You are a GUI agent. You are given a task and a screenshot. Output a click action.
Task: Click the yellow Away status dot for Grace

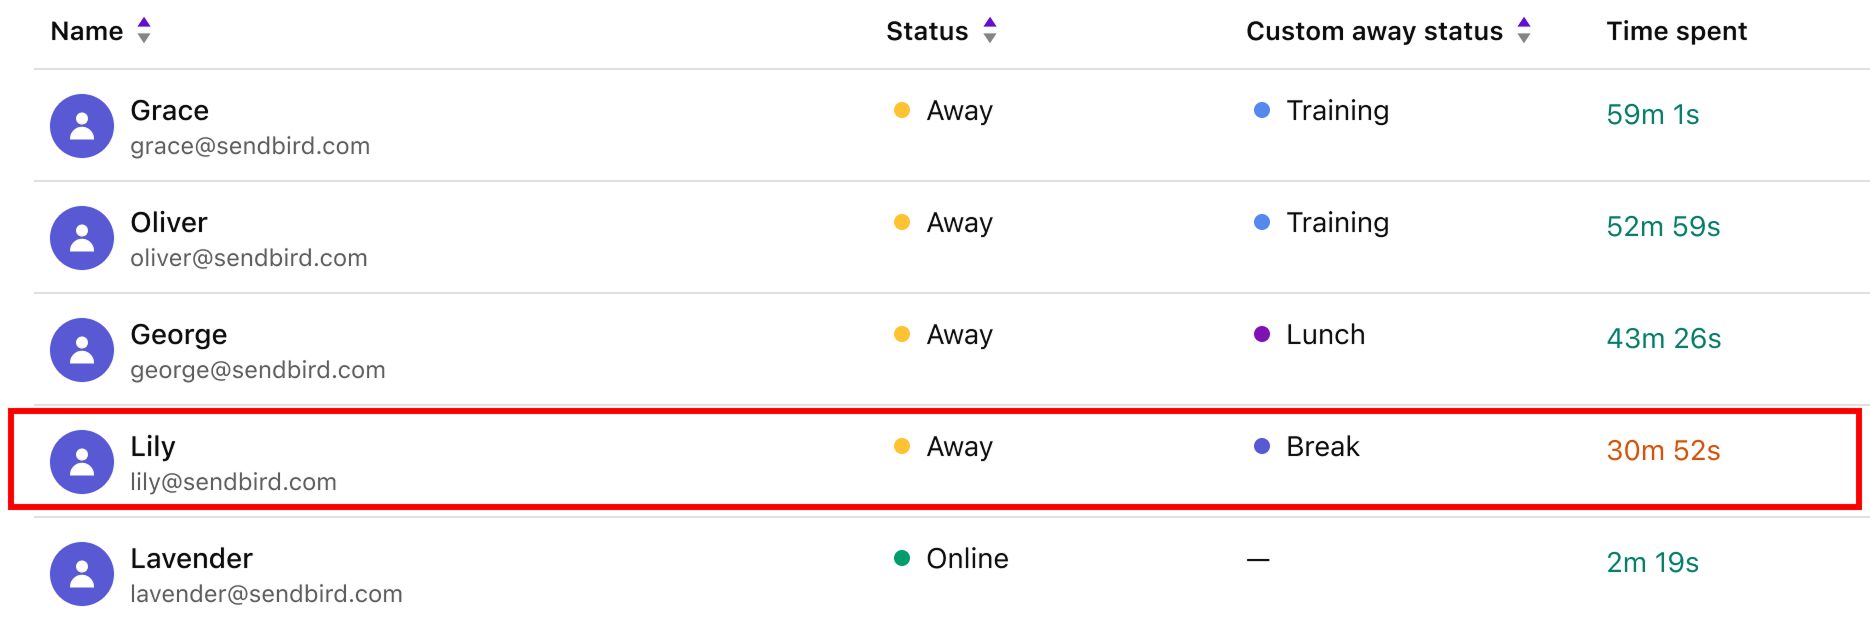point(903,112)
